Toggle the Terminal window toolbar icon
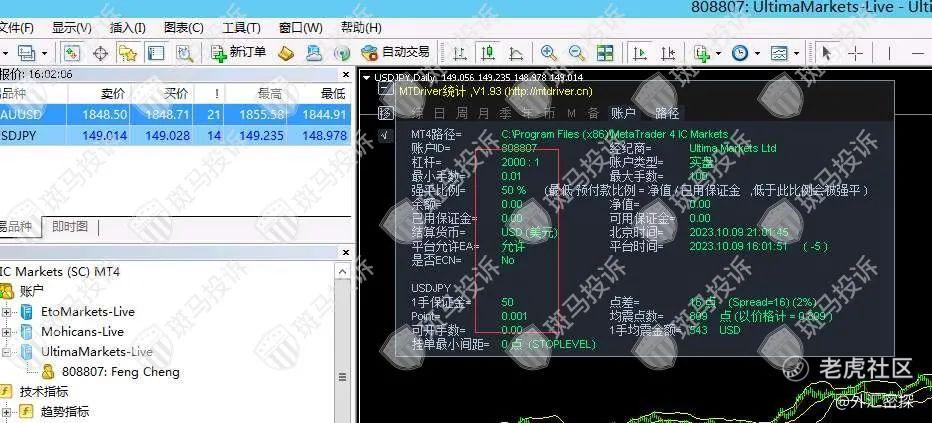The height and width of the screenshot is (423, 932). pos(156,53)
